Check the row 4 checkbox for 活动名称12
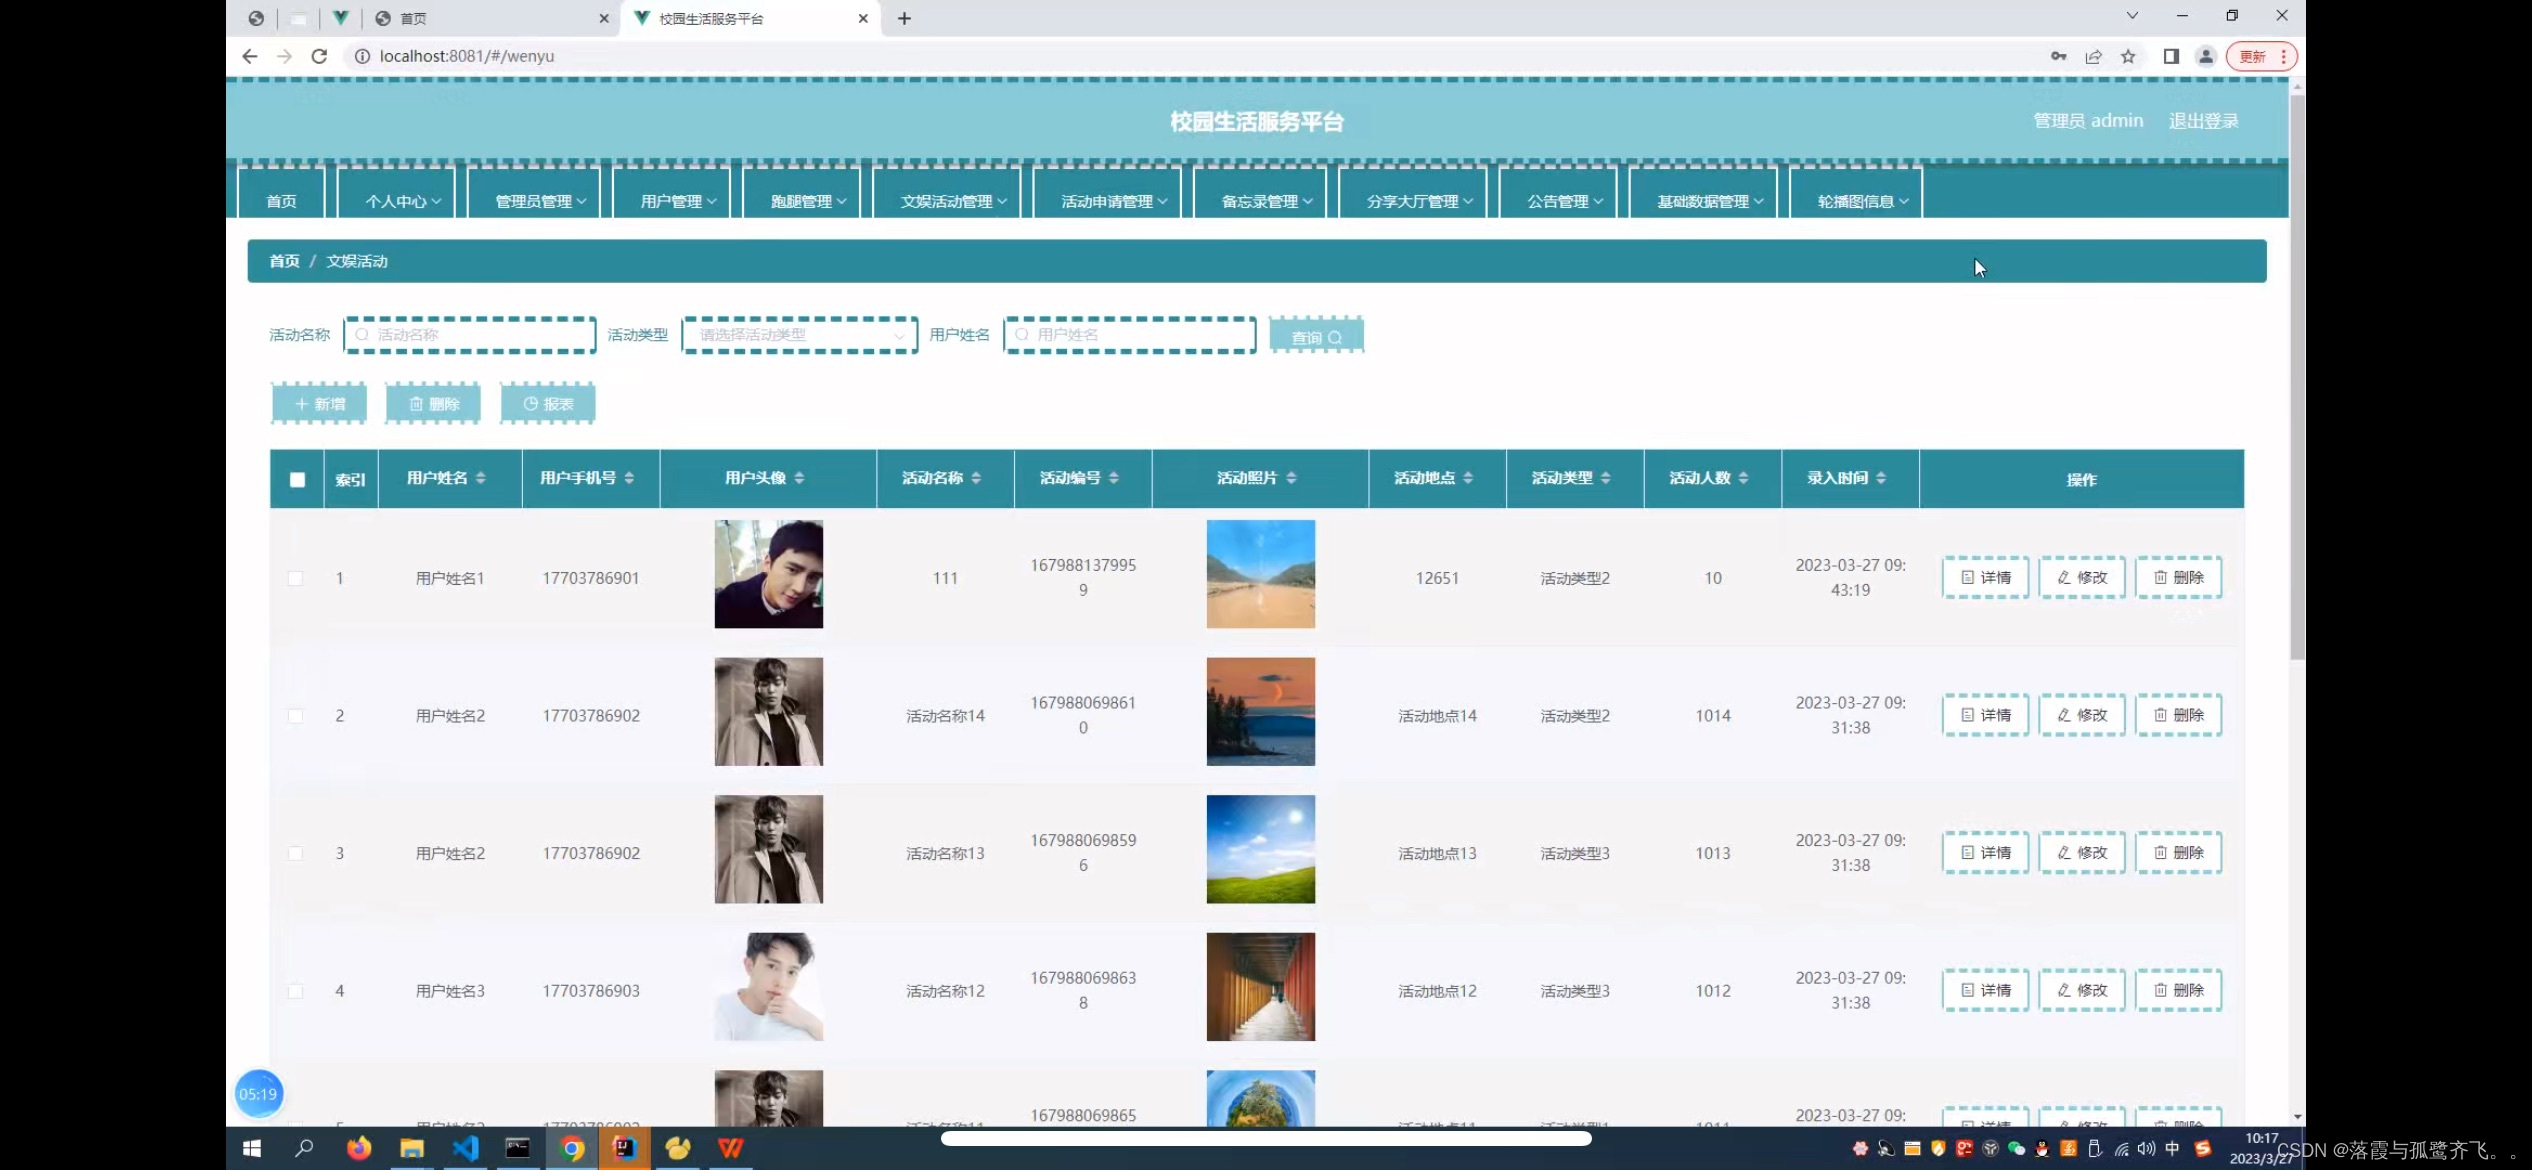 295,991
